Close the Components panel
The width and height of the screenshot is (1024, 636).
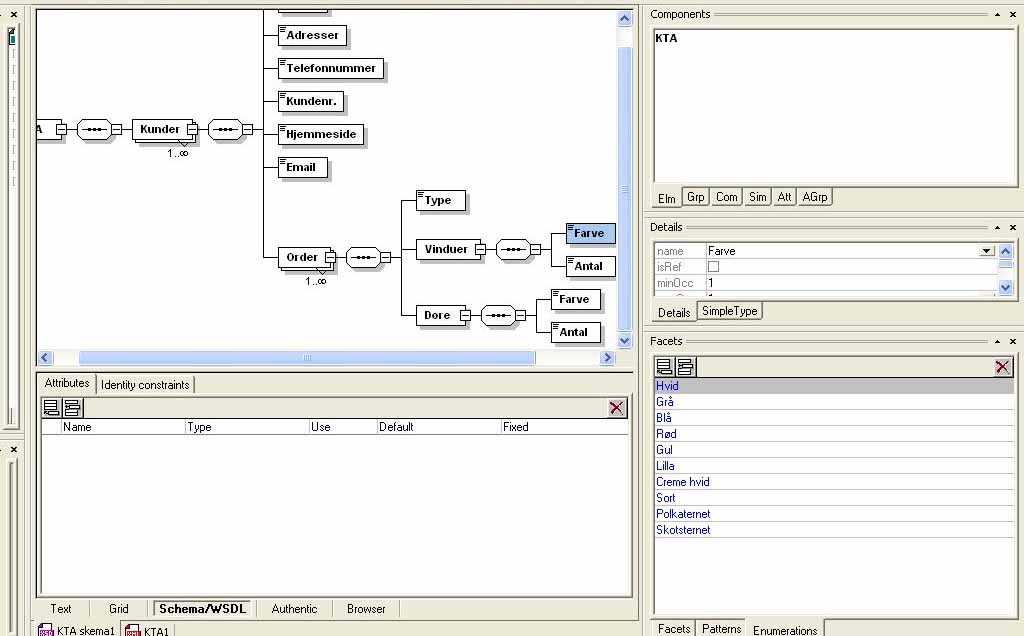pyautogui.click(x=1012, y=14)
